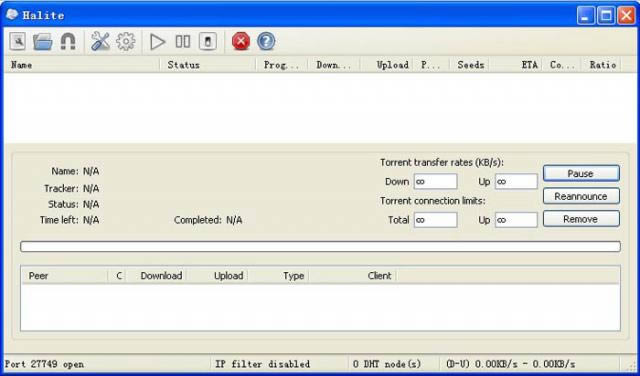Click the gear icon in the toolbar
This screenshot has width=640, height=376.
[125, 42]
